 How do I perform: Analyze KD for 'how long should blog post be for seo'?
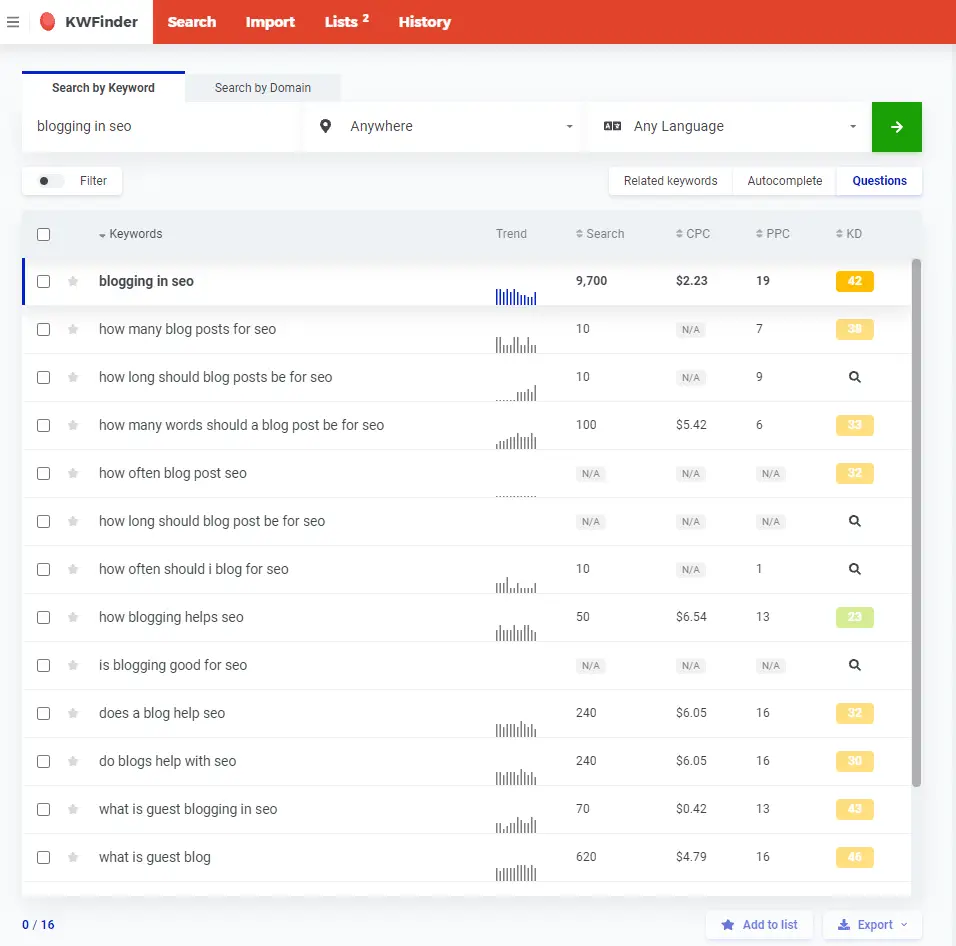[855, 521]
